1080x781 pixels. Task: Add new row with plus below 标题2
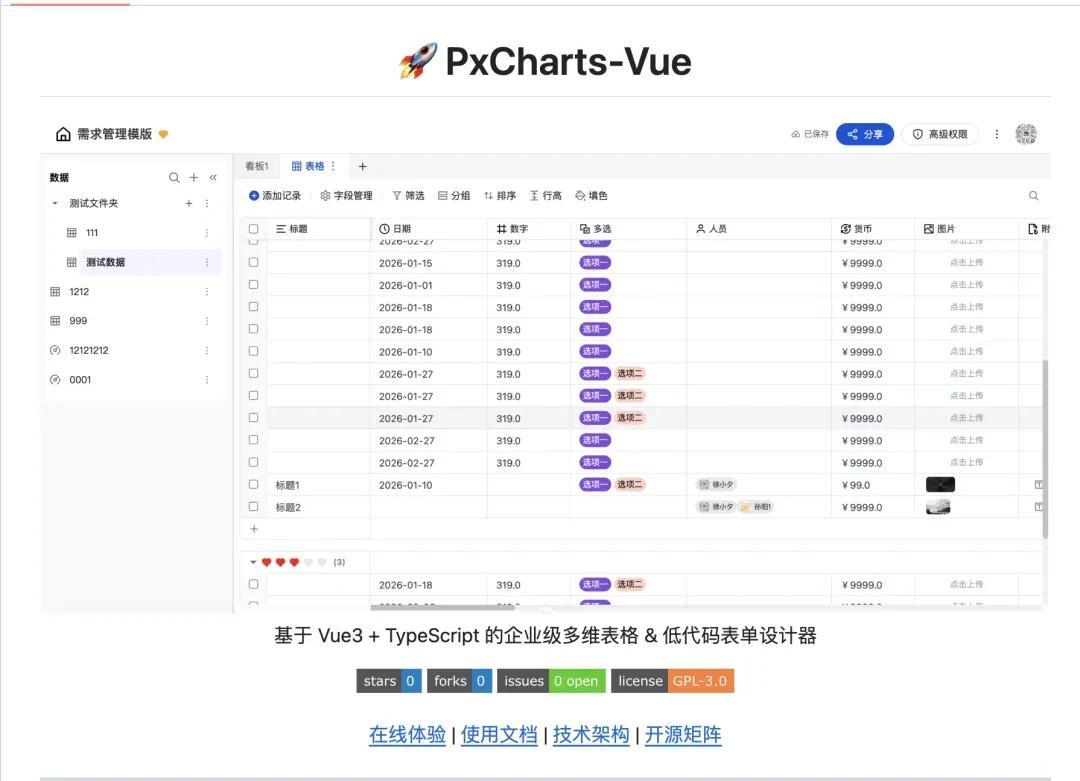point(254,529)
